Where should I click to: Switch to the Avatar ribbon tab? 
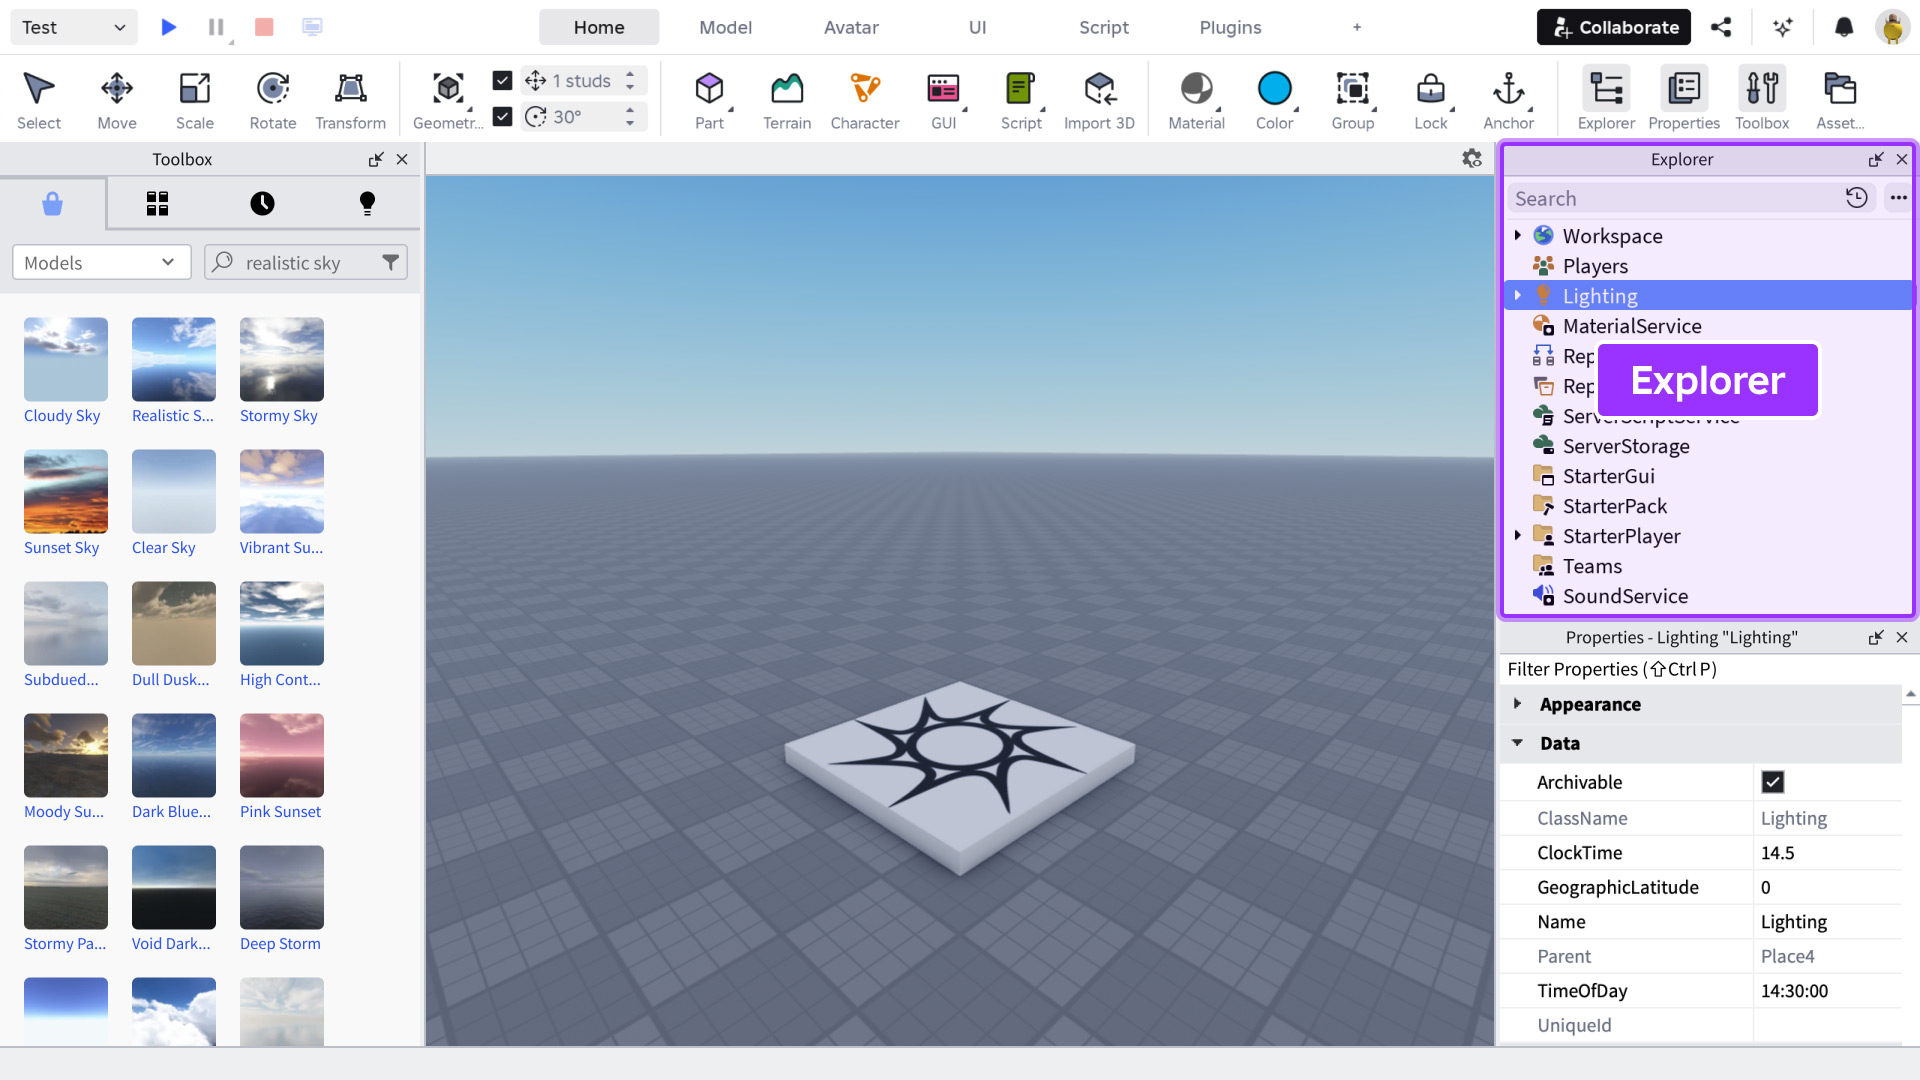(x=851, y=27)
